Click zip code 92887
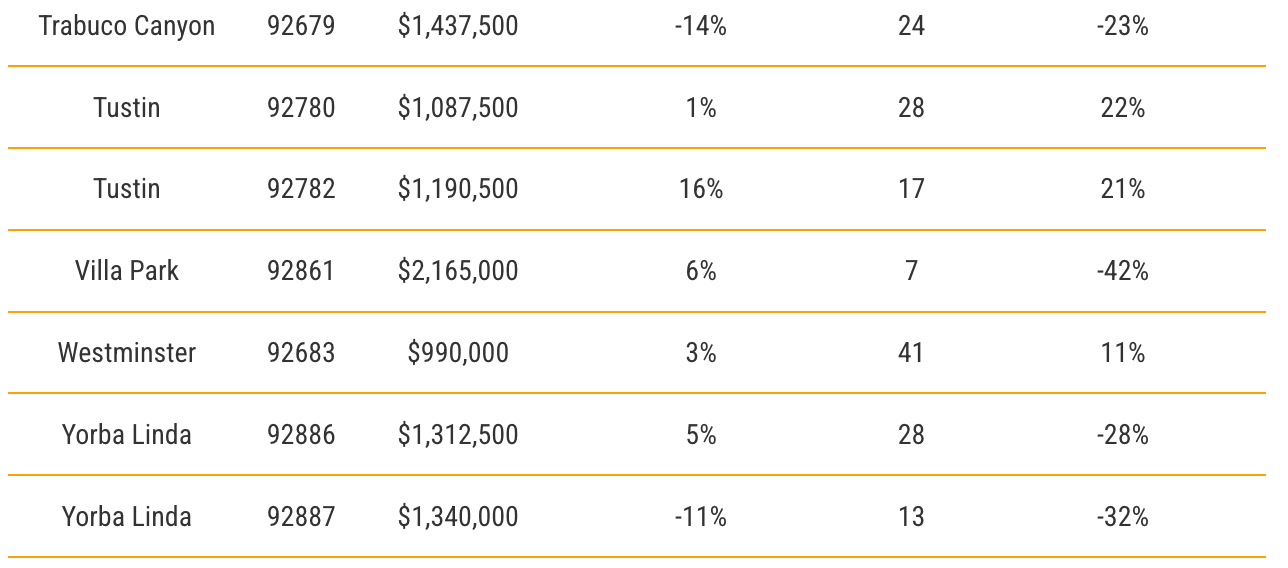 (301, 517)
